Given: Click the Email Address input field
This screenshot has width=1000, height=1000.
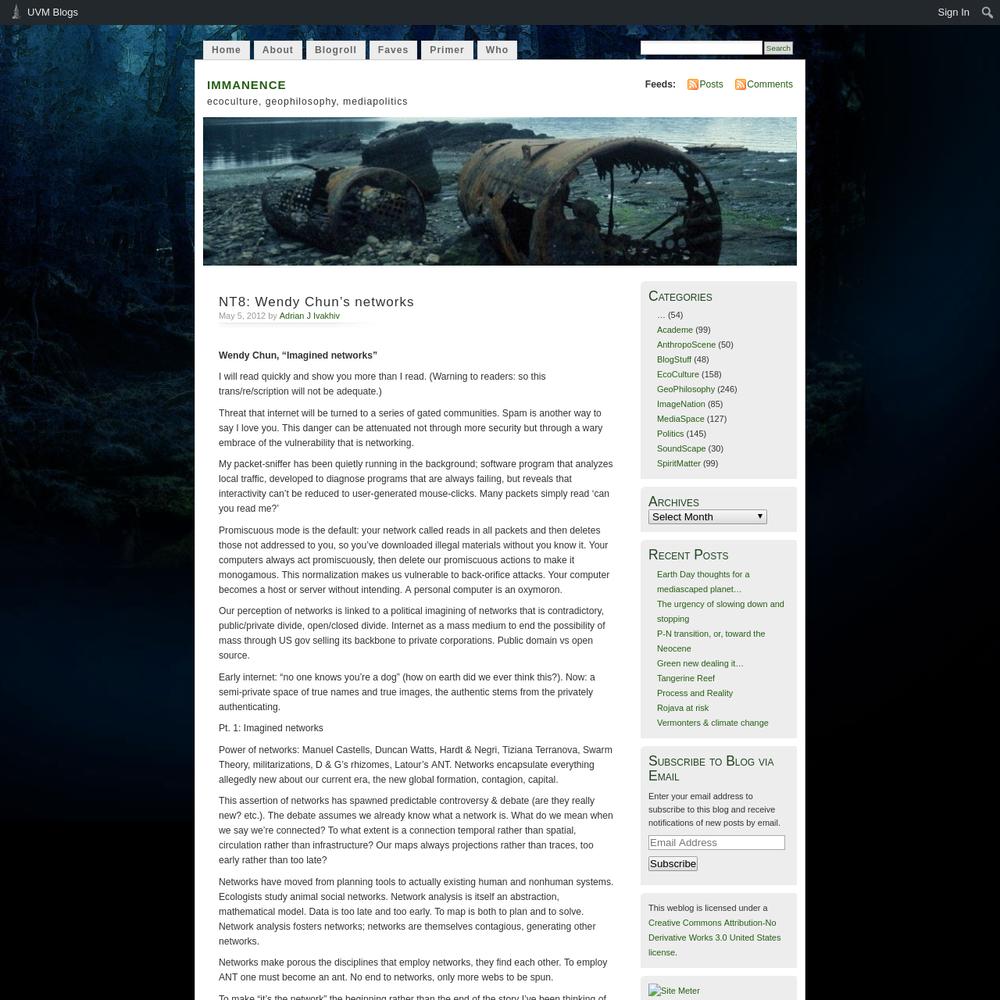Looking at the screenshot, I should pyautogui.click(x=716, y=842).
